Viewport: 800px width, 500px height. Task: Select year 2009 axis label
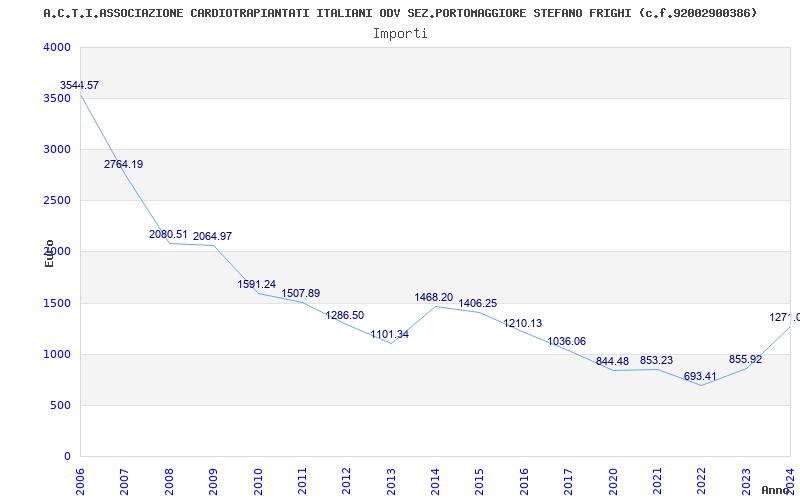tap(213, 481)
